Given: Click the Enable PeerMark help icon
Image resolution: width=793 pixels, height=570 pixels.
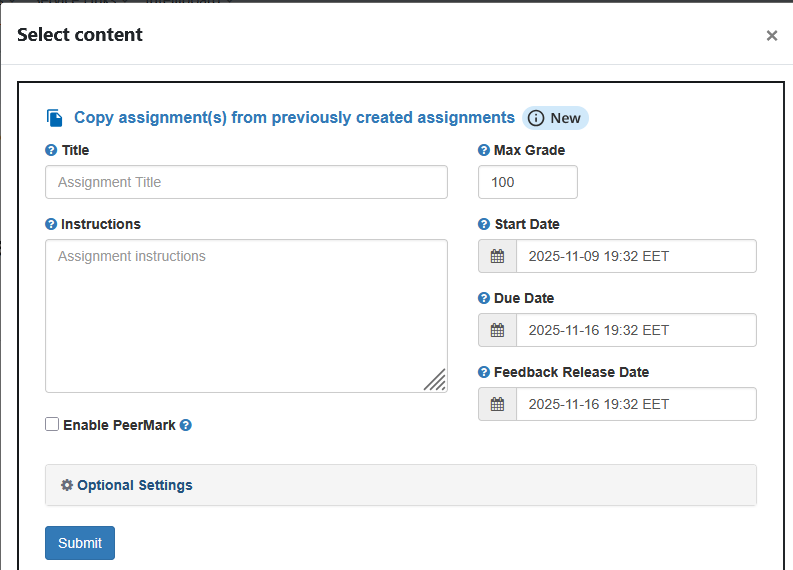Looking at the screenshot, I should coord(186,425).
